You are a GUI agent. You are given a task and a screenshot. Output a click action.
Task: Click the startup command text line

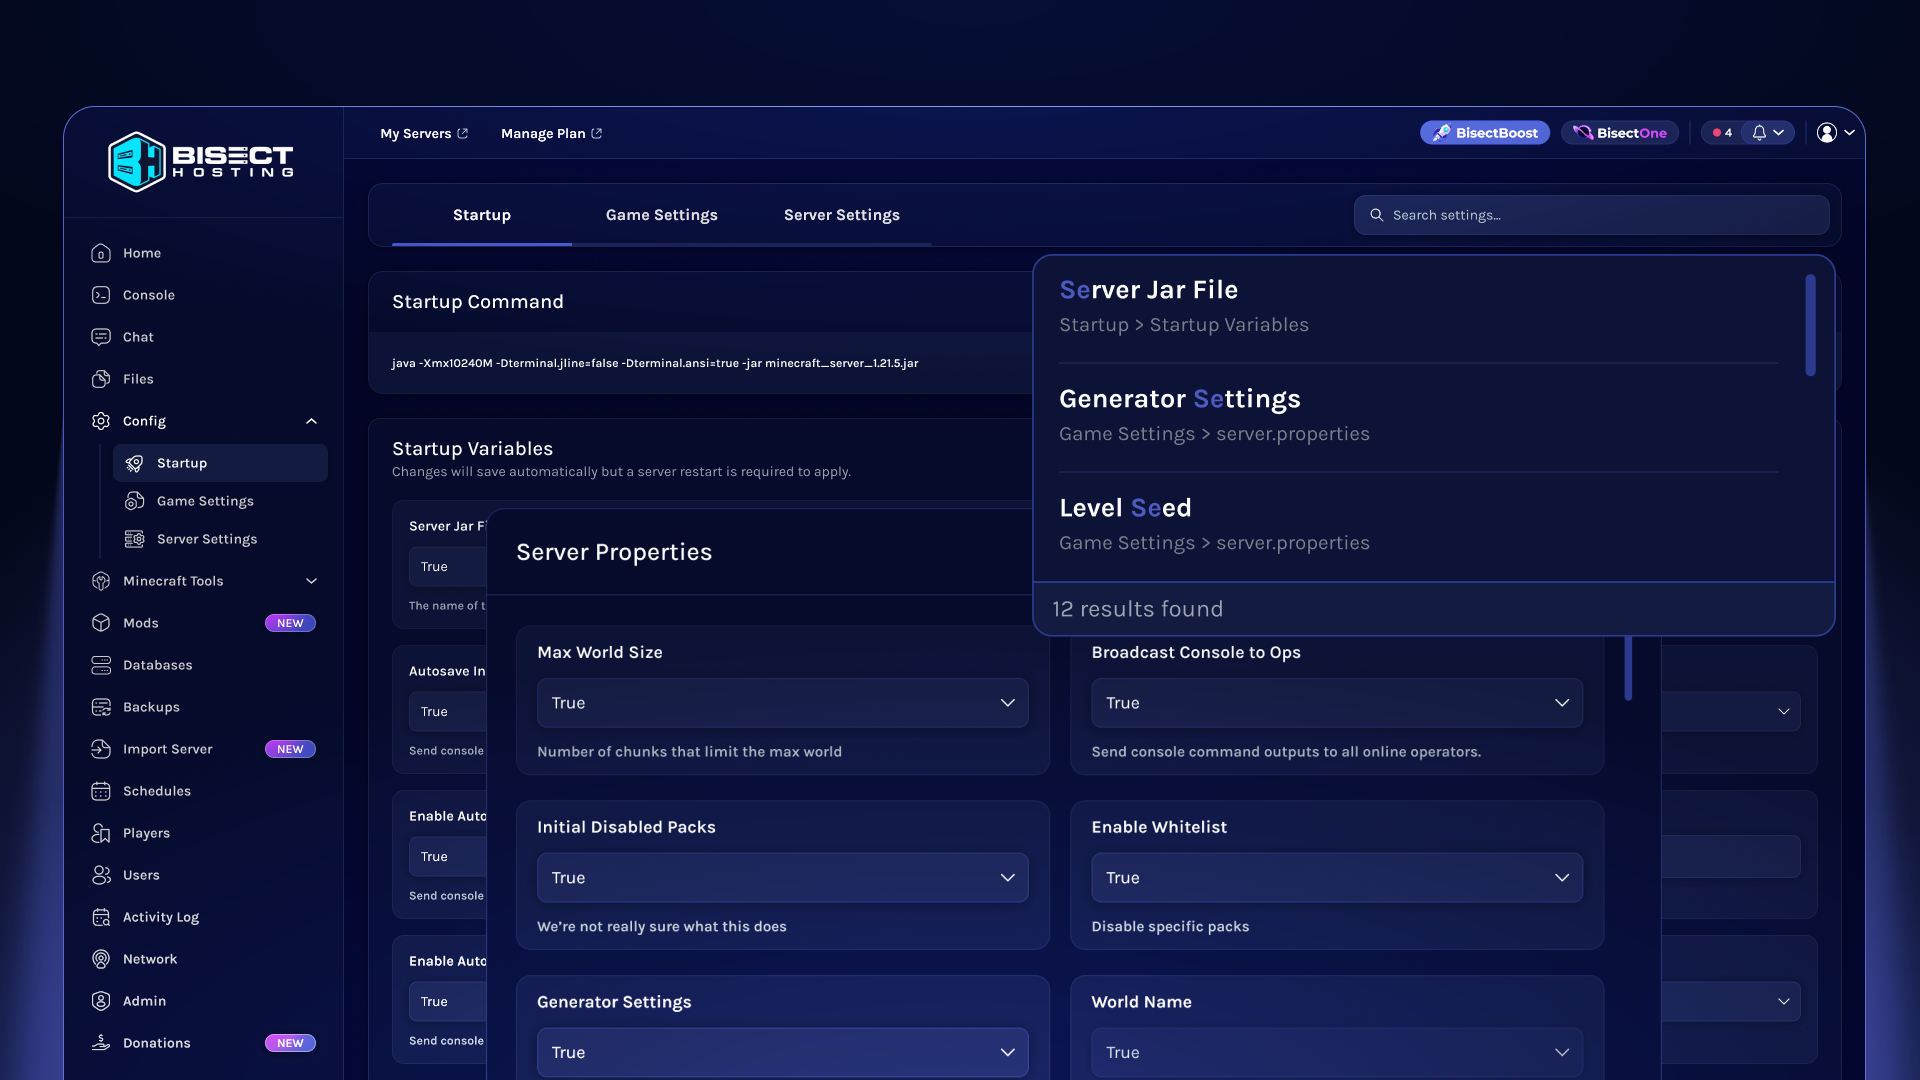pos(655,363)
